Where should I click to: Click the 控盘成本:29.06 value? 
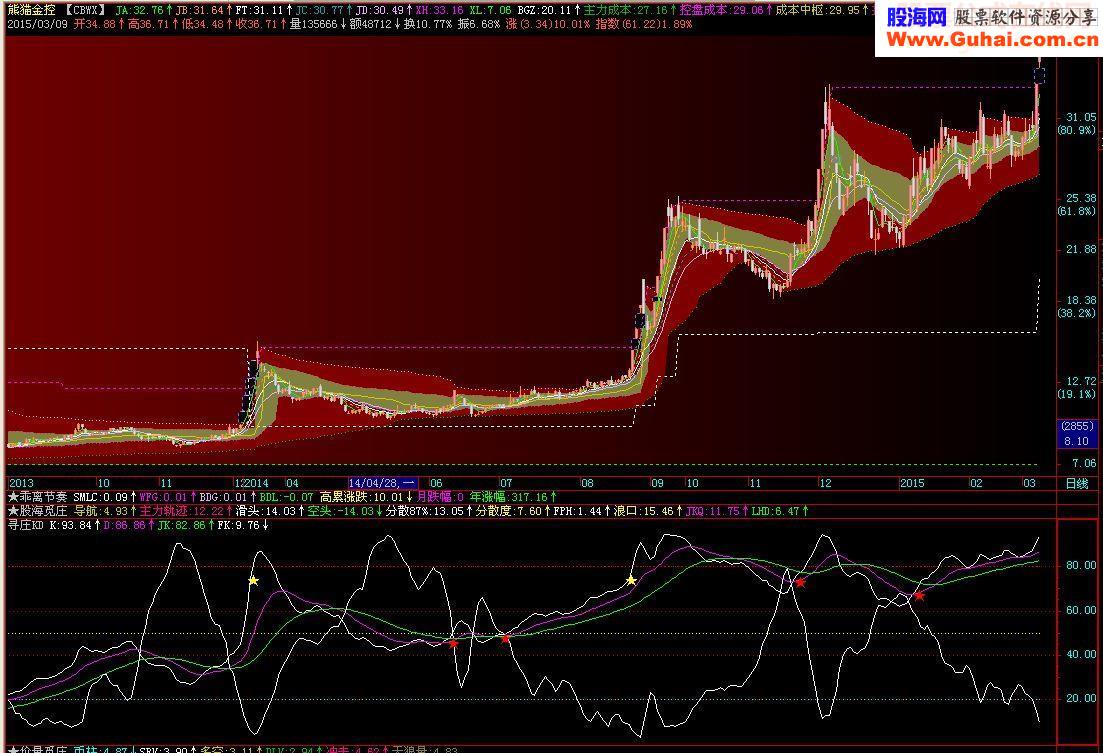click(722, 10)
